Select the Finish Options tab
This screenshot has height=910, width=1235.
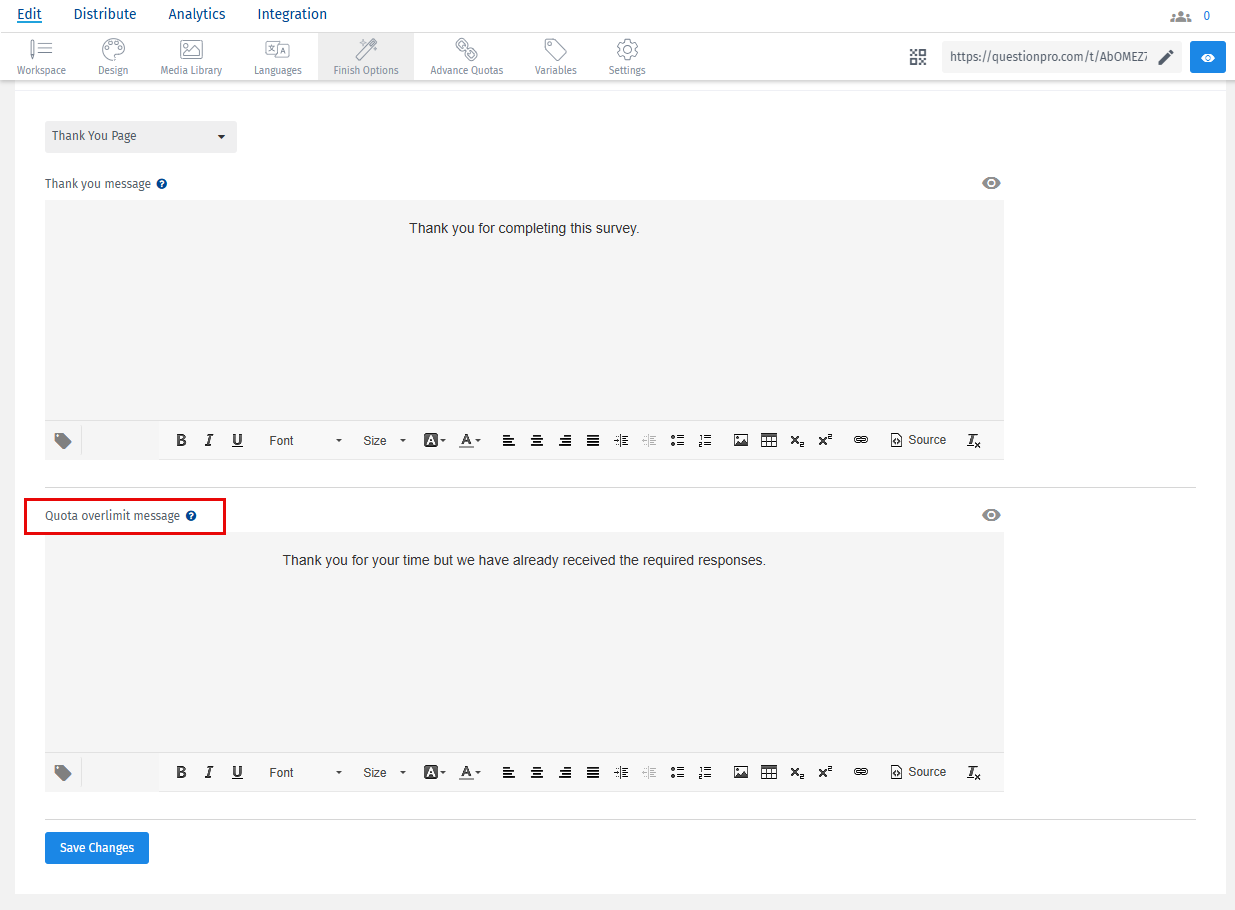tap(366, 57)
